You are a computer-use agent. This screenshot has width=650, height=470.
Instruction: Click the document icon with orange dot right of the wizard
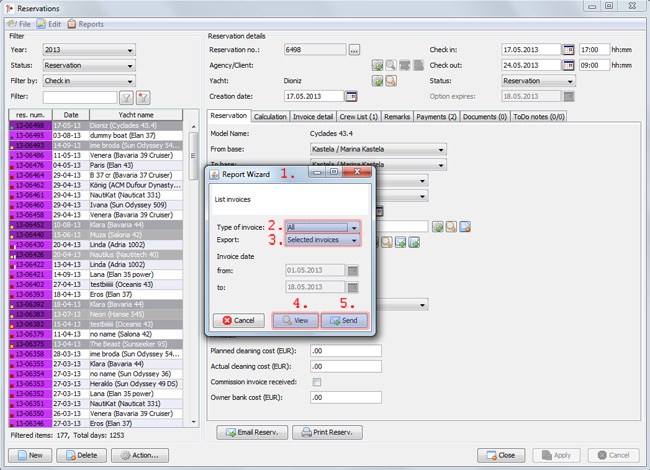pyautogui.click(x=465, y=227)
